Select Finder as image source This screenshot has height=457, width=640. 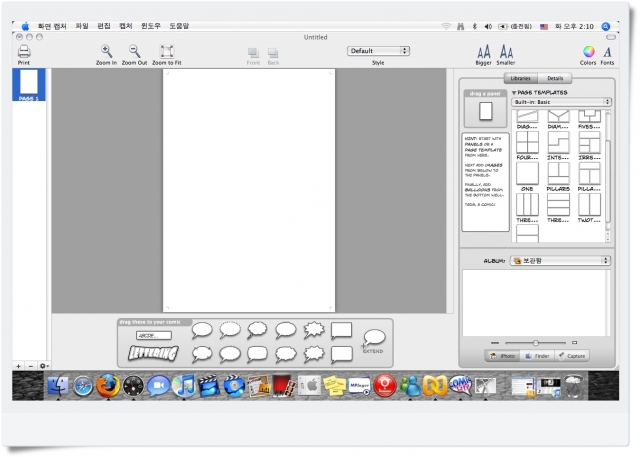537,356
